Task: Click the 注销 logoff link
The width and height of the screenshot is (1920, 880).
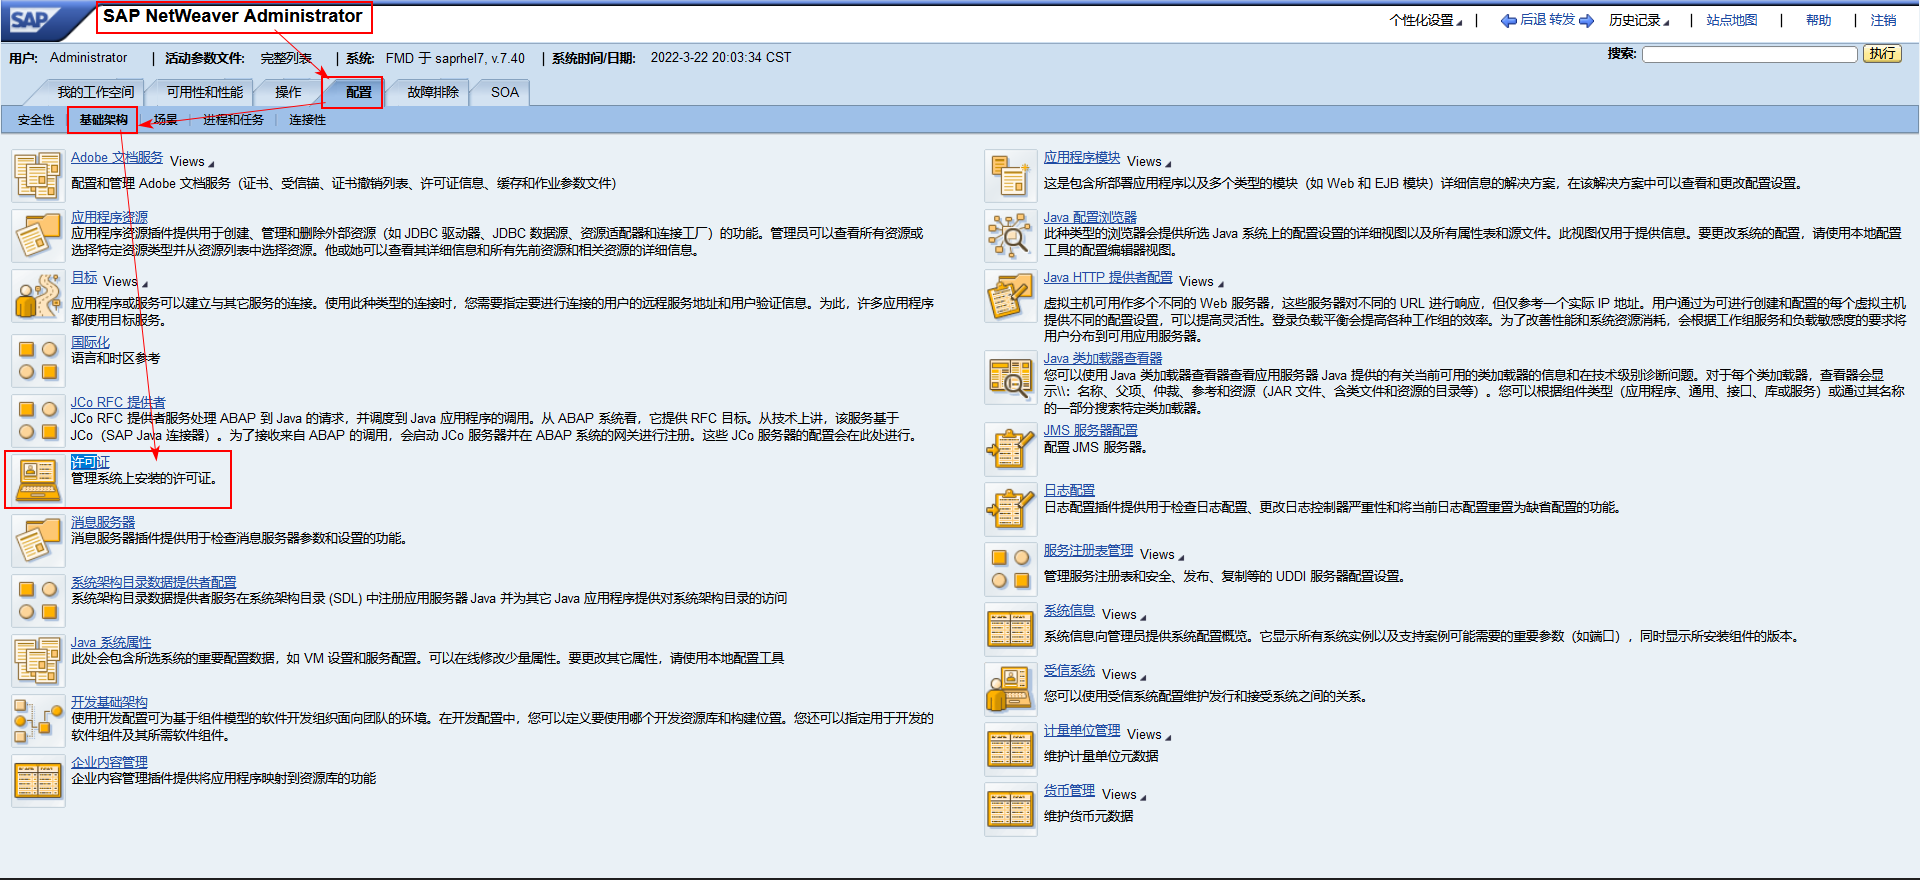Action: tap(1884, 21)
